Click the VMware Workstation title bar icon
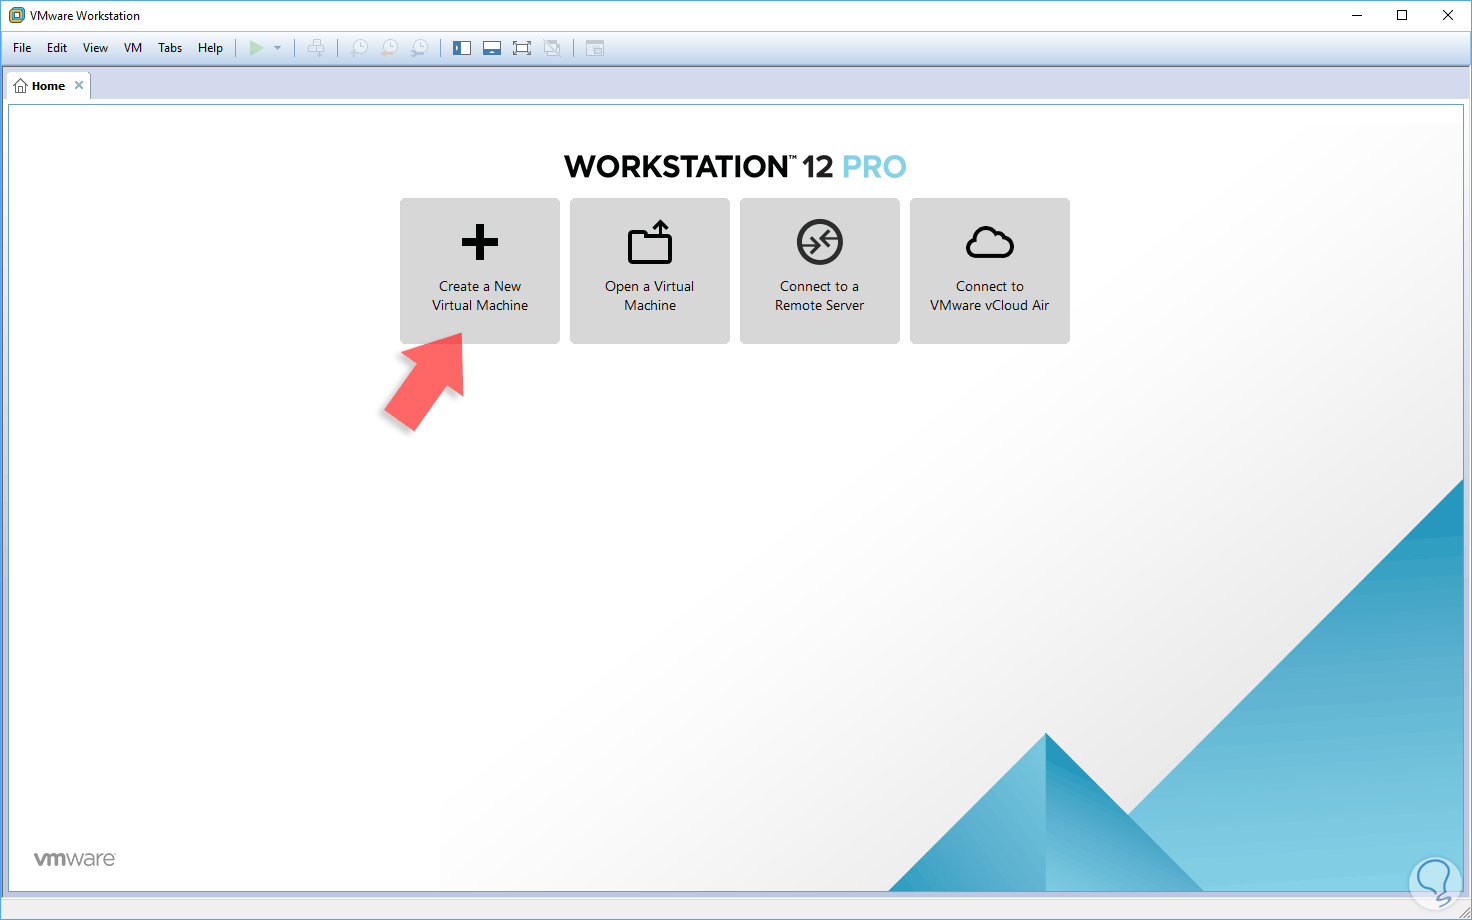 16,15
